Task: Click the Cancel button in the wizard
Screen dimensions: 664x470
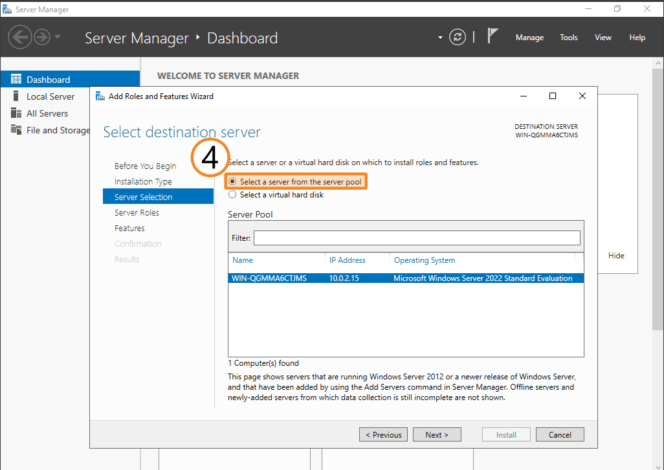Action: click(x=560, y=434)
